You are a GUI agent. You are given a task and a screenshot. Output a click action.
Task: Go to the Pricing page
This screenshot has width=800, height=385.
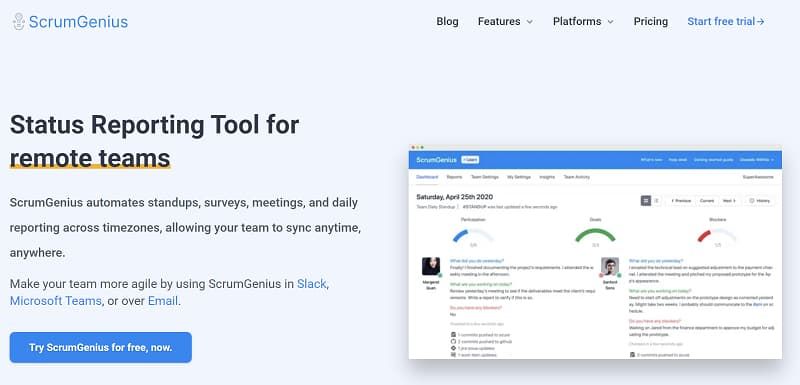tap(651, 21)
